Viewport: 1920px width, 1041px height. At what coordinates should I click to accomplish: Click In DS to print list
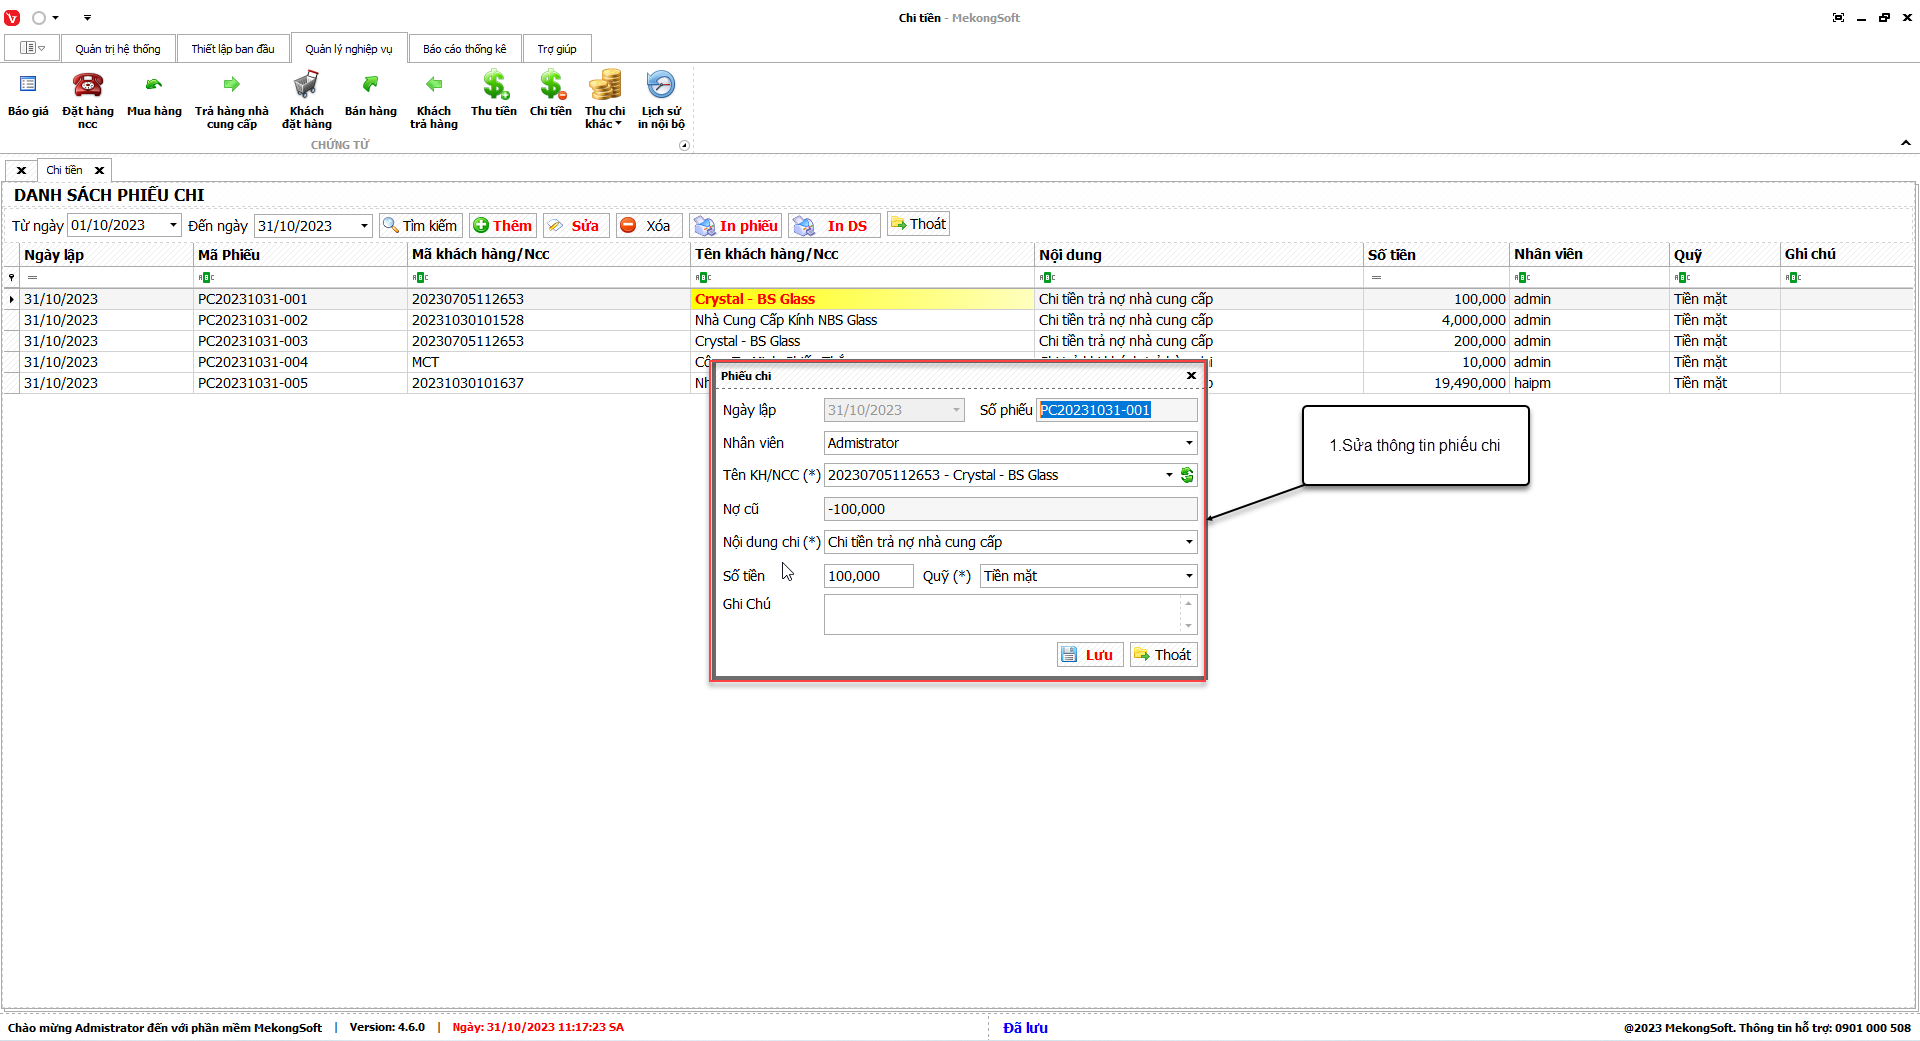coord(834,226)
